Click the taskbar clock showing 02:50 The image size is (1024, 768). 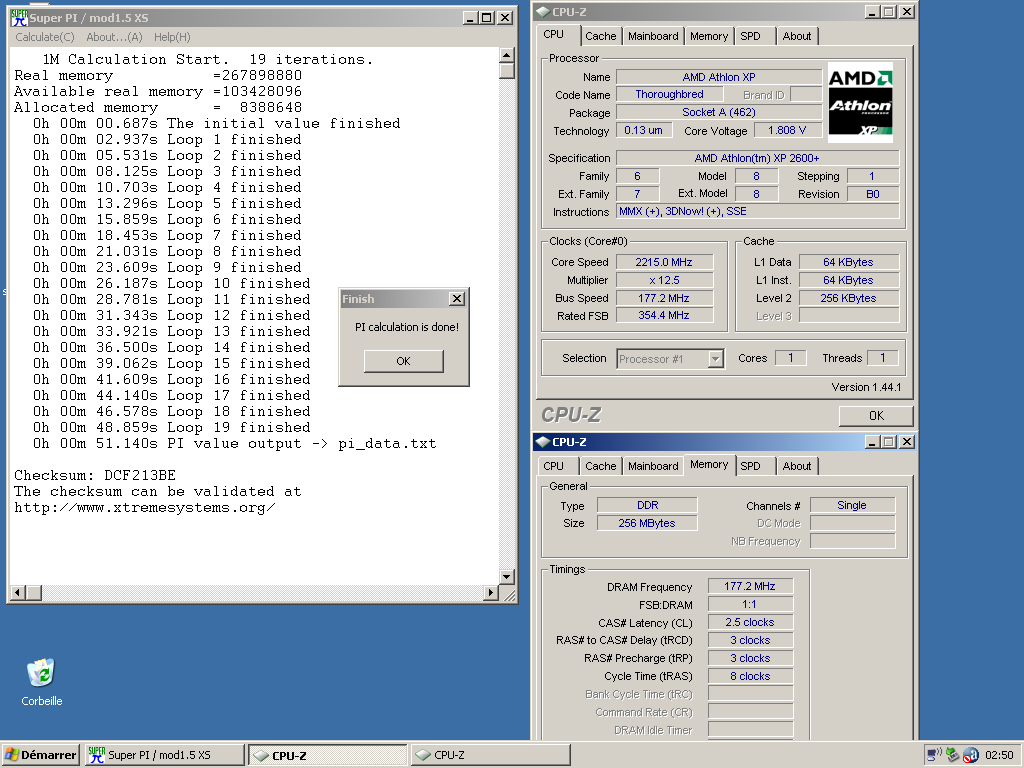point(999,755)
